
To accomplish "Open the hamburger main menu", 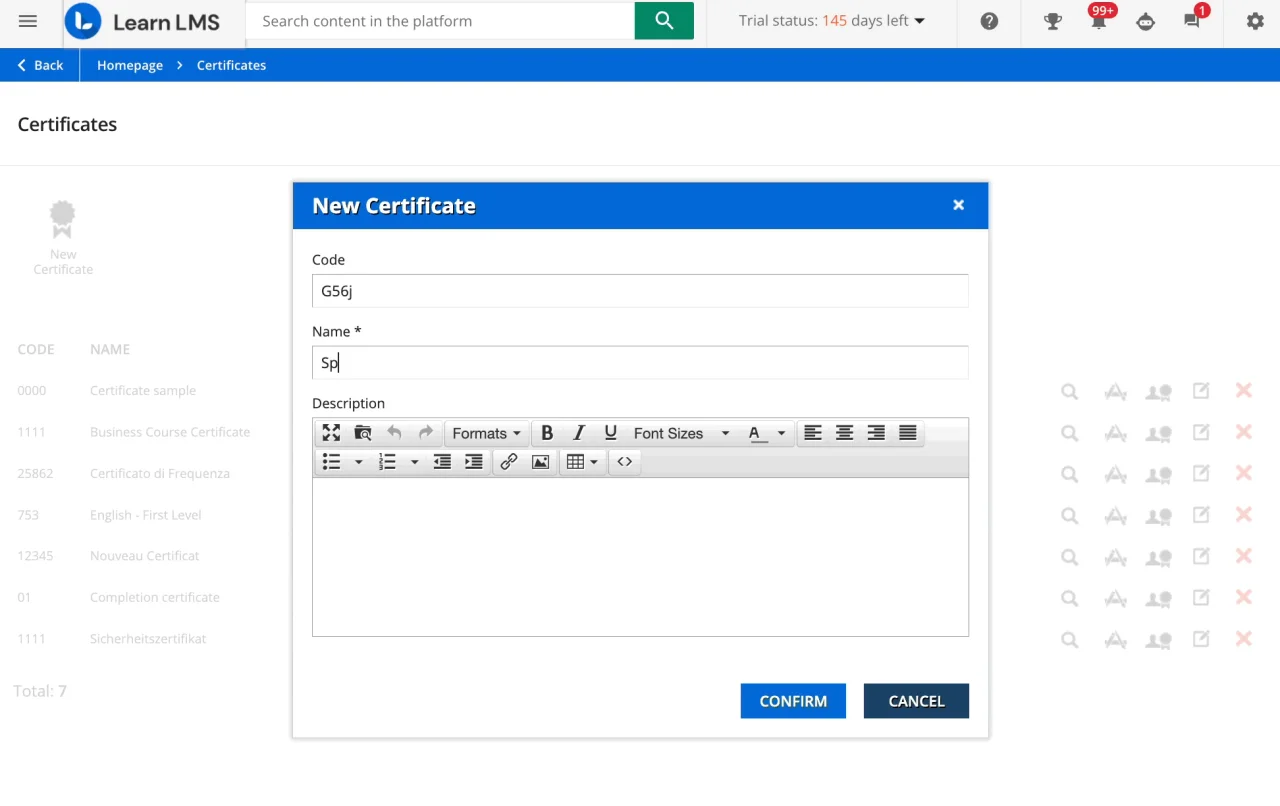I will pos(28,21).
